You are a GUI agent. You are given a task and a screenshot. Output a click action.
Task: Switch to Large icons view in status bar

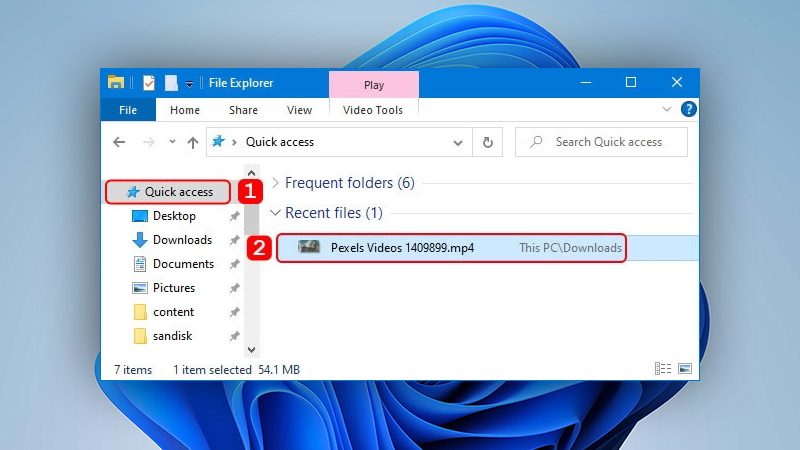point(685,368)
